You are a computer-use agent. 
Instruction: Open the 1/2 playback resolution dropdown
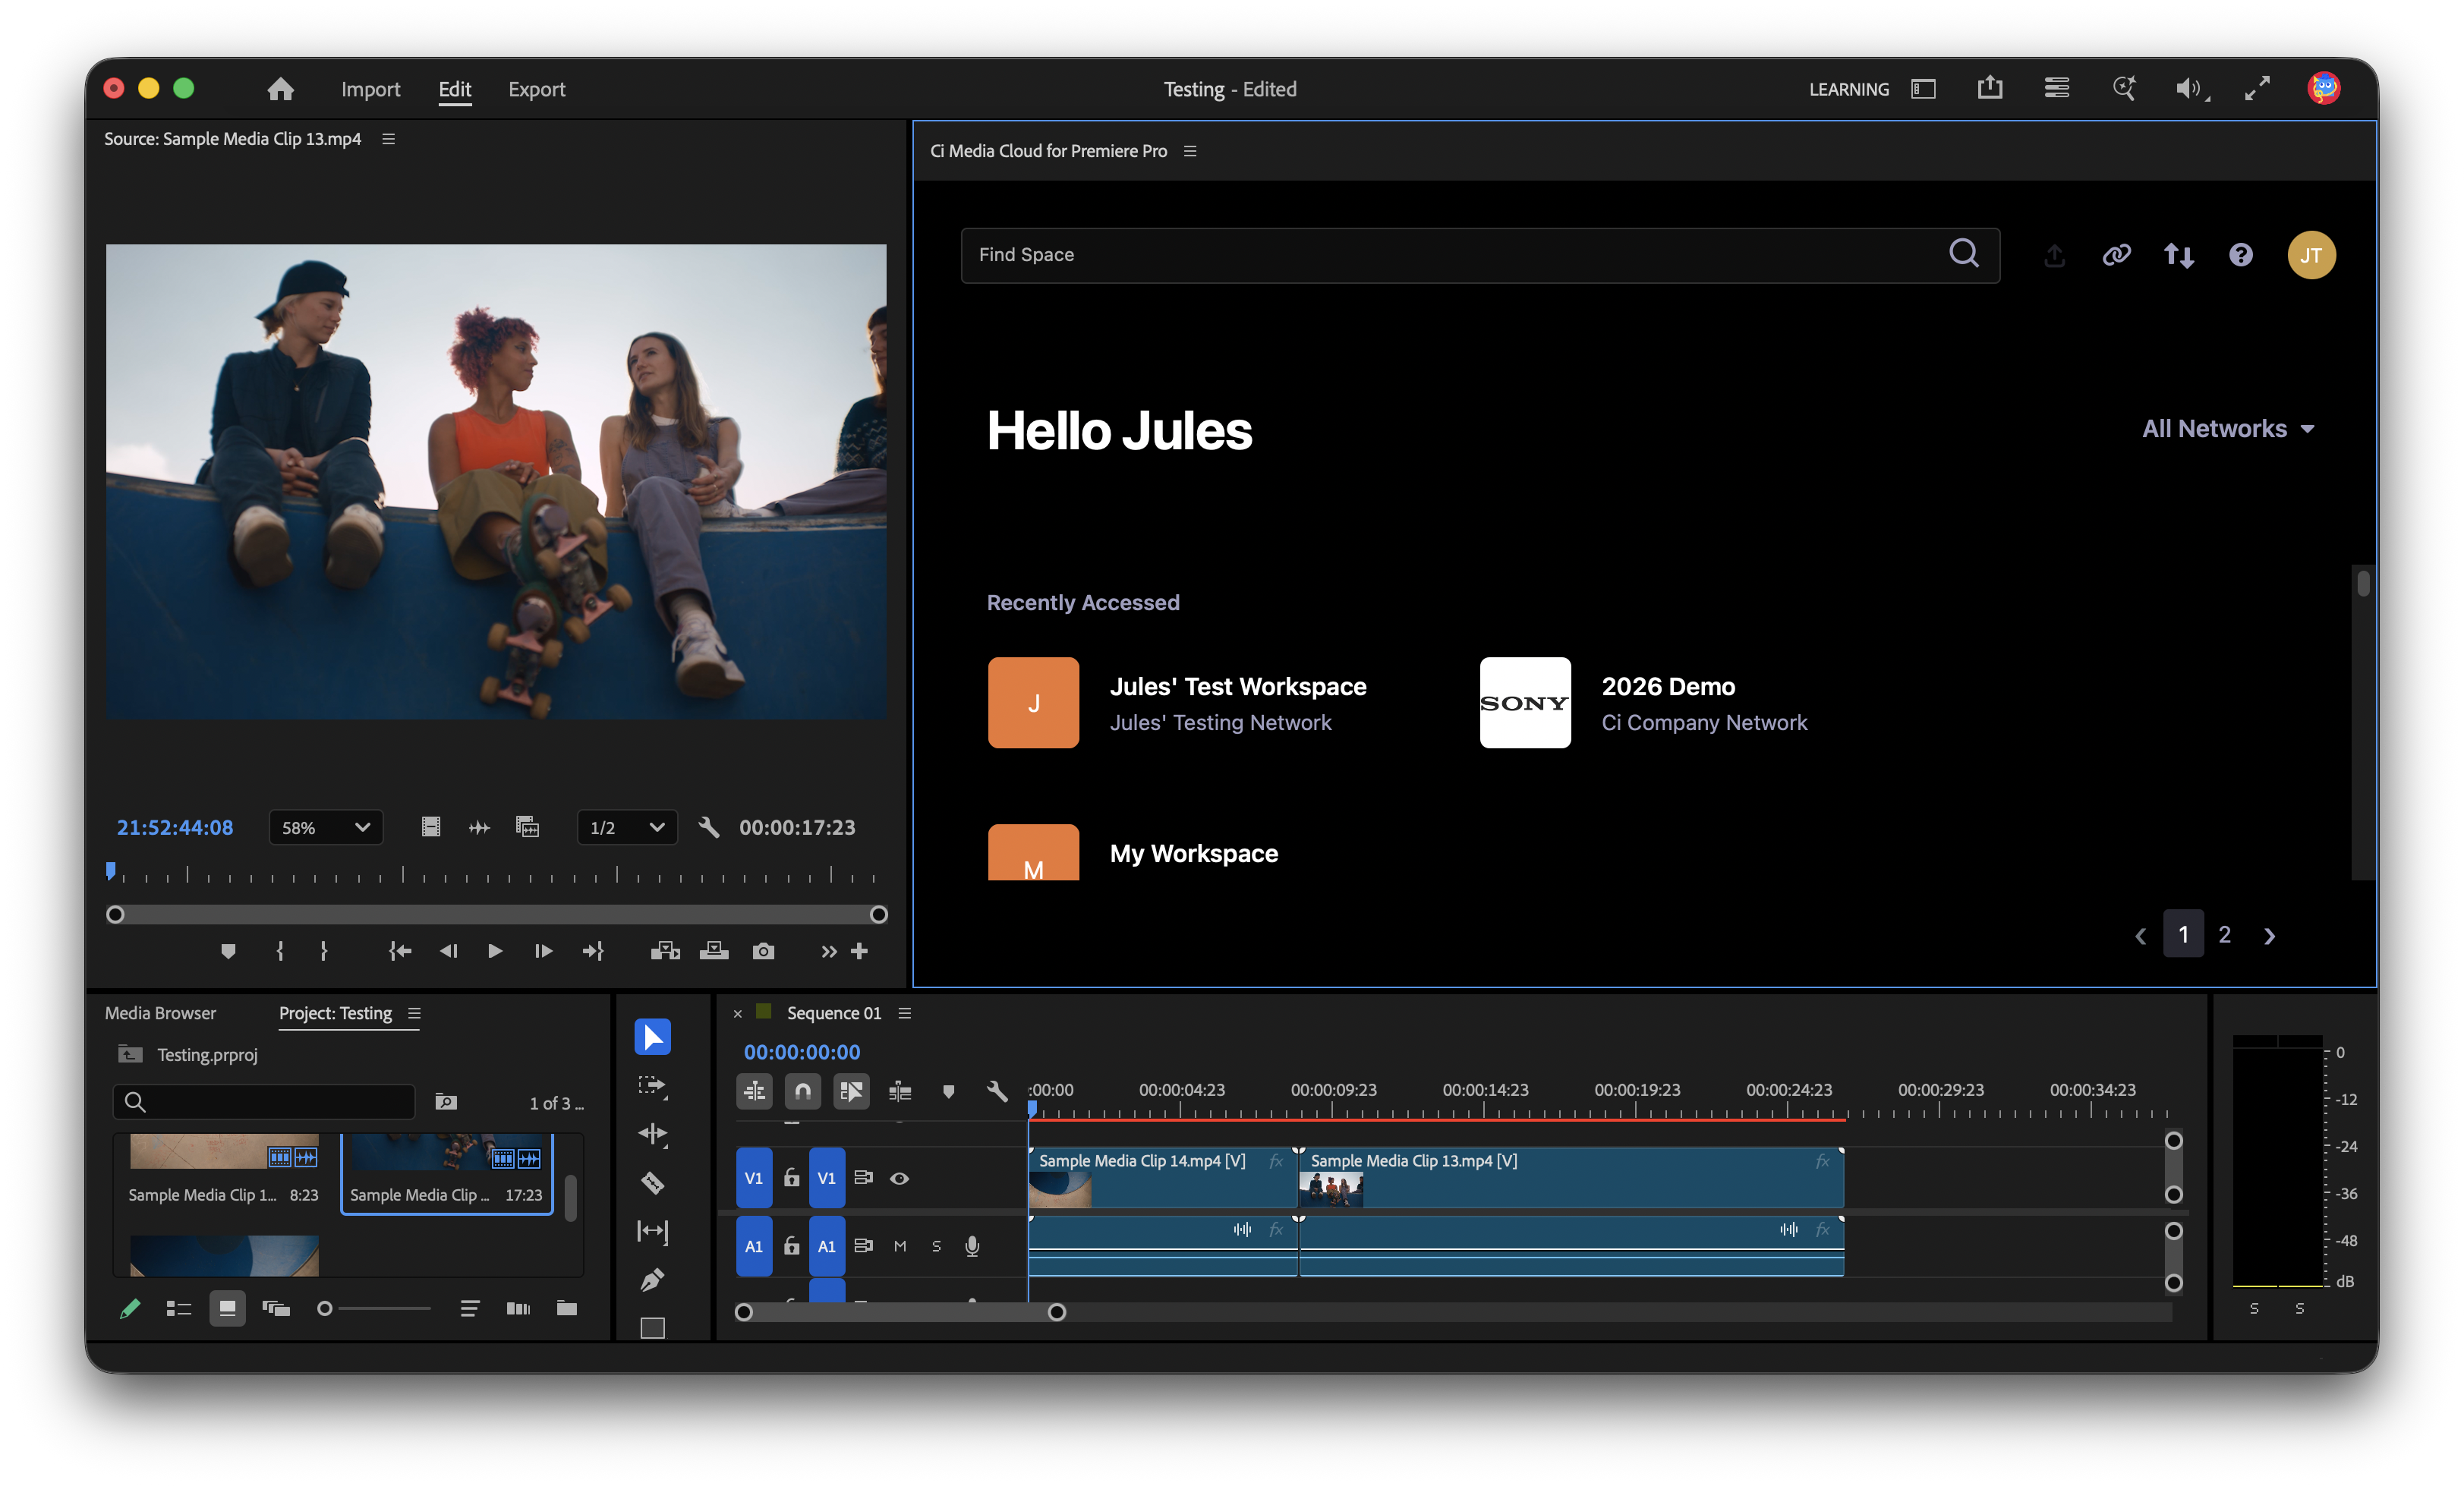(627, 828)
